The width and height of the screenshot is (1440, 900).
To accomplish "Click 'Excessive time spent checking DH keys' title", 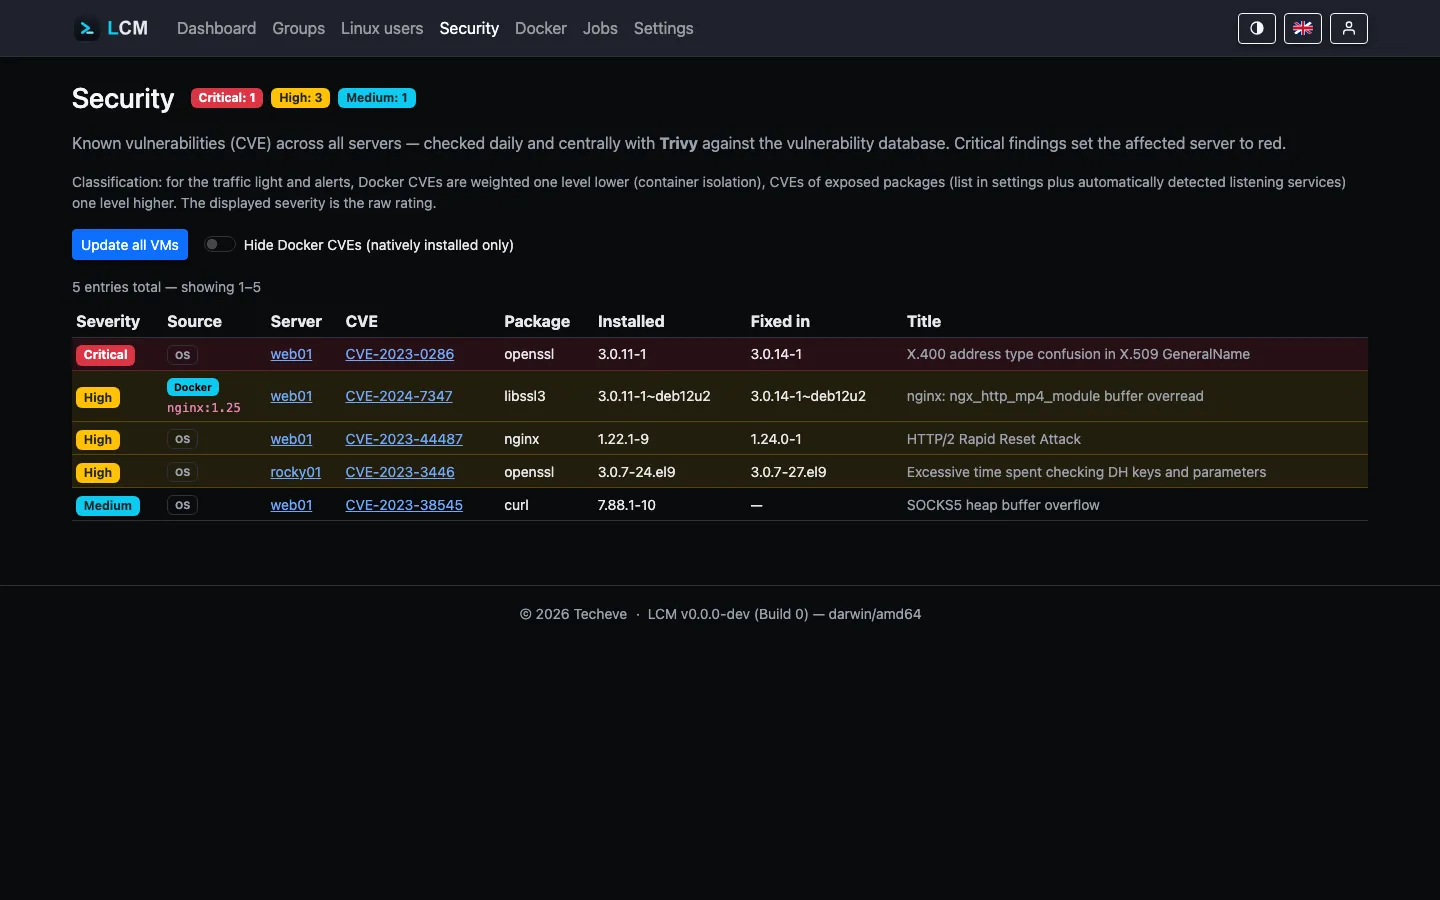I will pos(1086,472).
